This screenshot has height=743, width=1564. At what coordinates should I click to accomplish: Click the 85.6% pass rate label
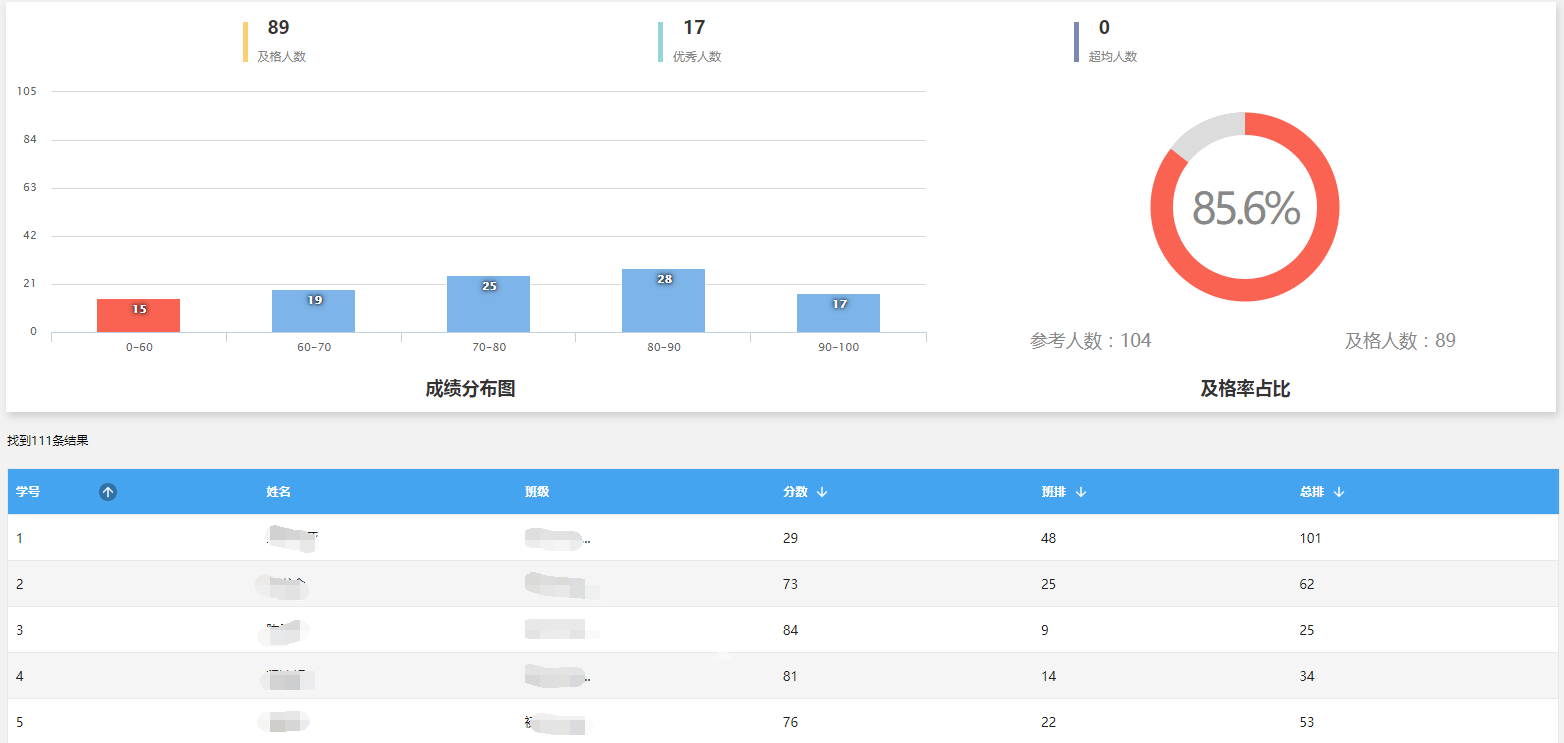[1245, 208]
